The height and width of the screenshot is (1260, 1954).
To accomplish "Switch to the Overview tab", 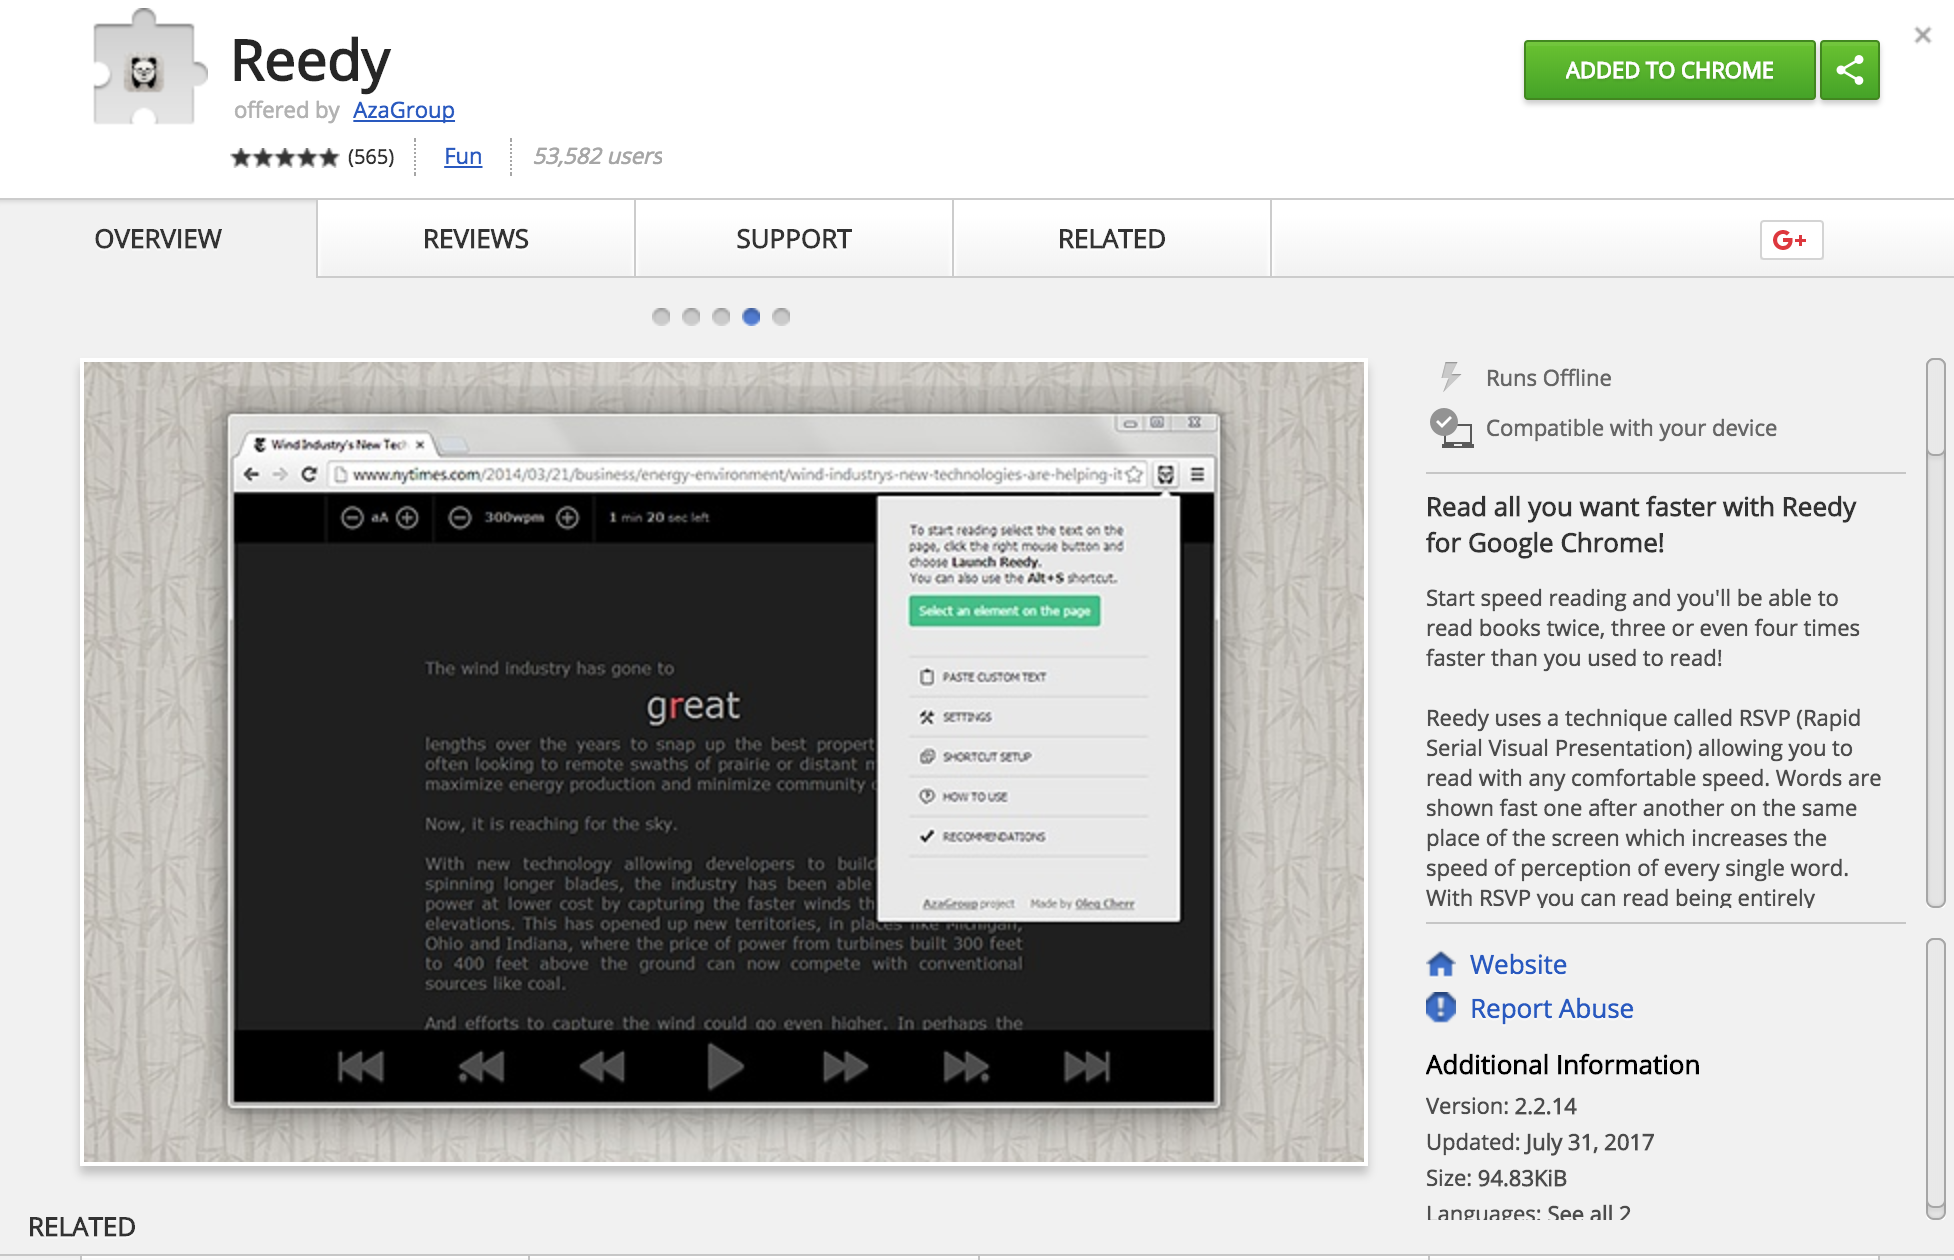I will tap(158, 239).
